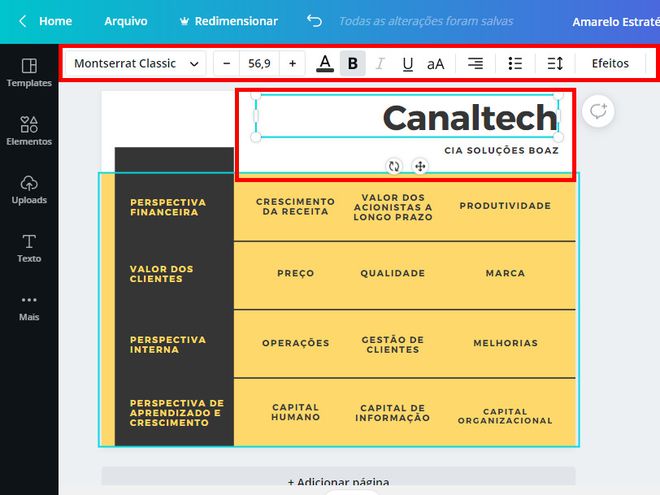The height and width of the screenshot is (495, 660).
Task: Select PERSPECTIVA INTERNA text
Action: 168,344
